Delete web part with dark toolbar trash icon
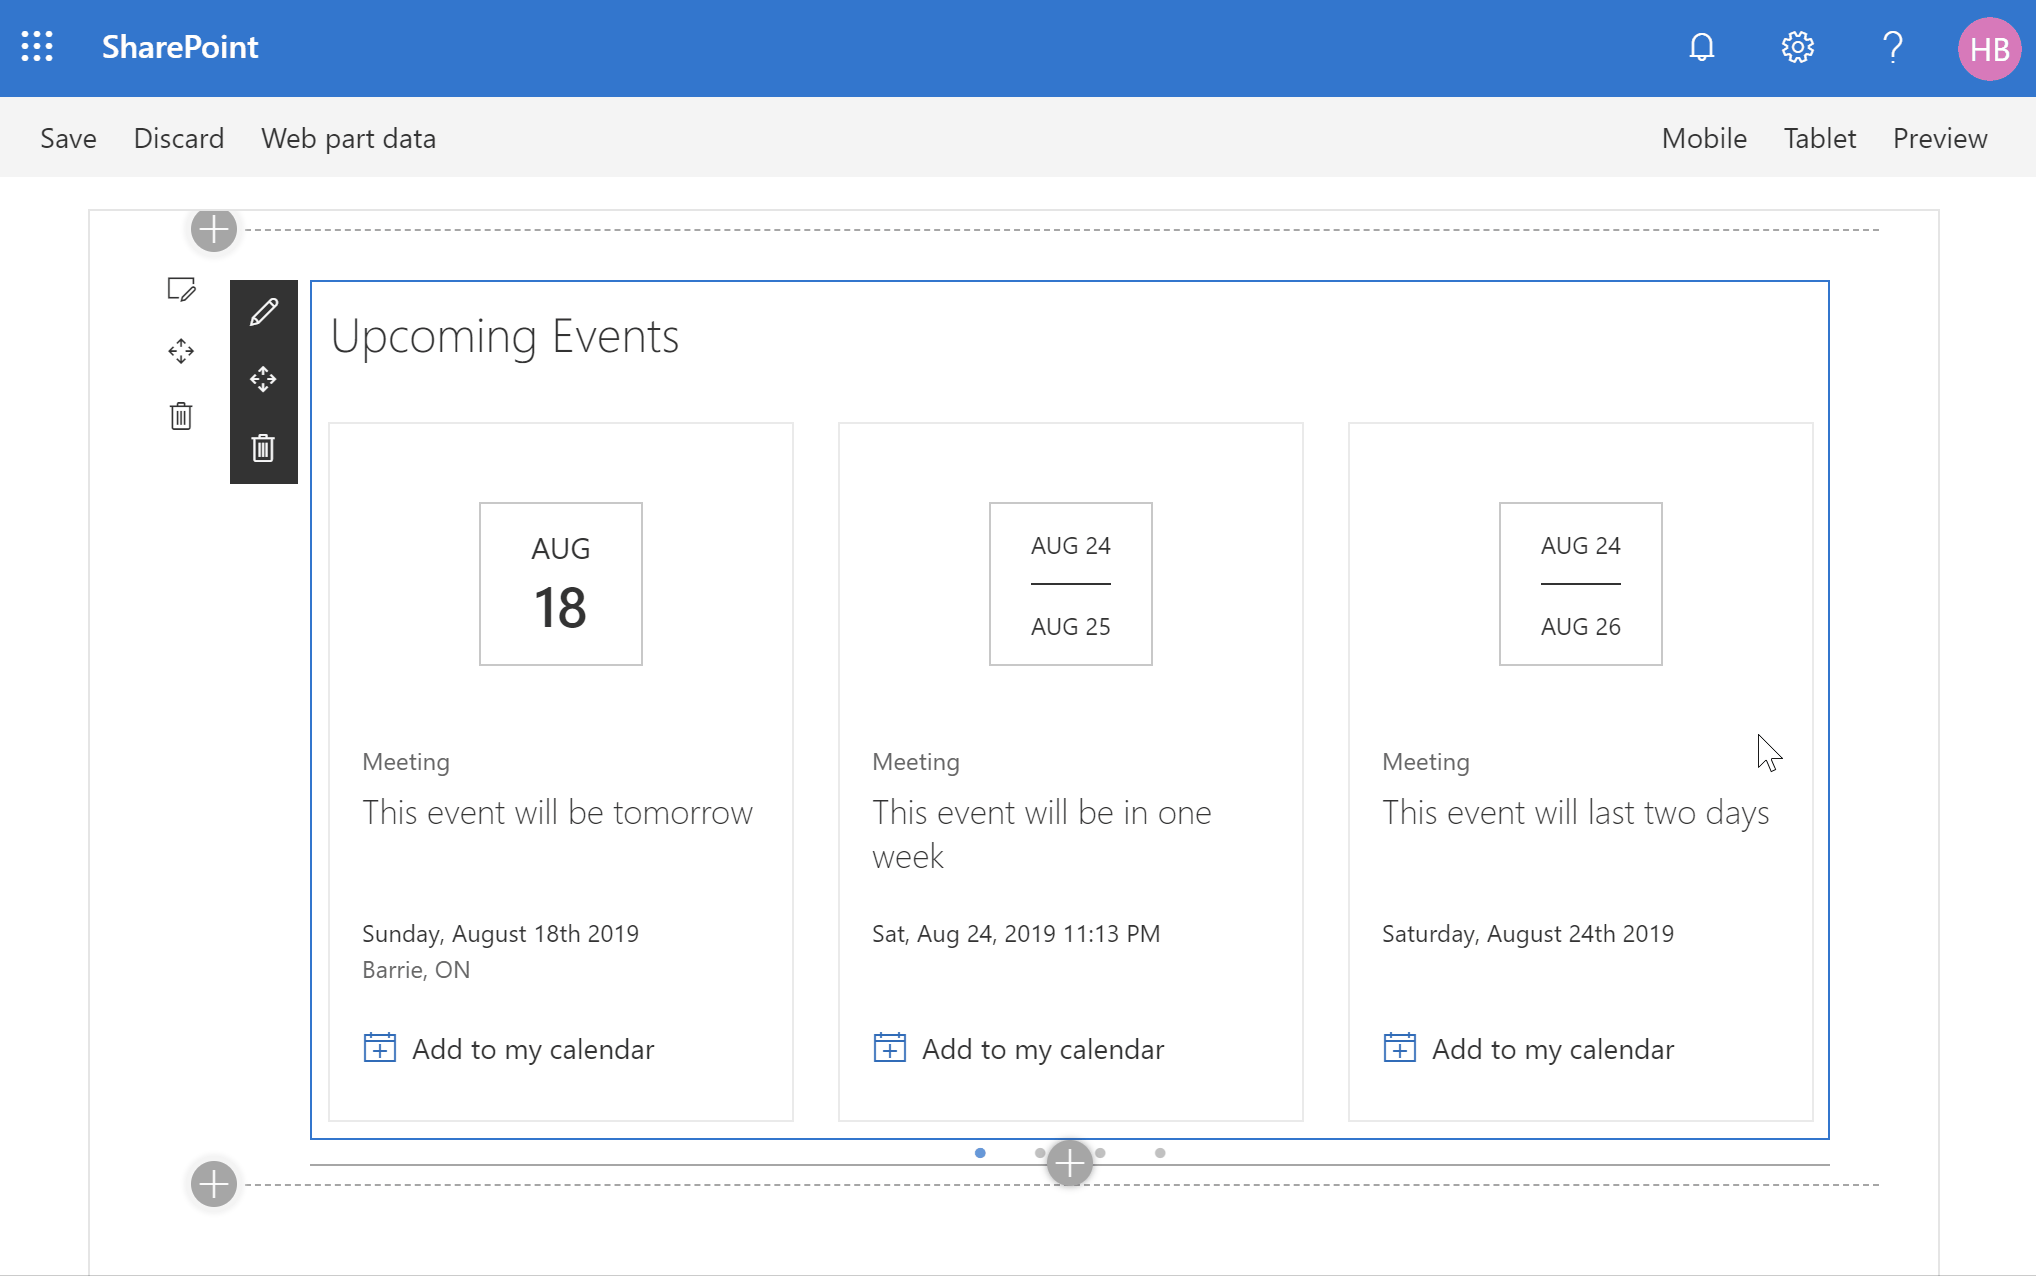Screen dimensions: 2036x1276 (263, 448)
